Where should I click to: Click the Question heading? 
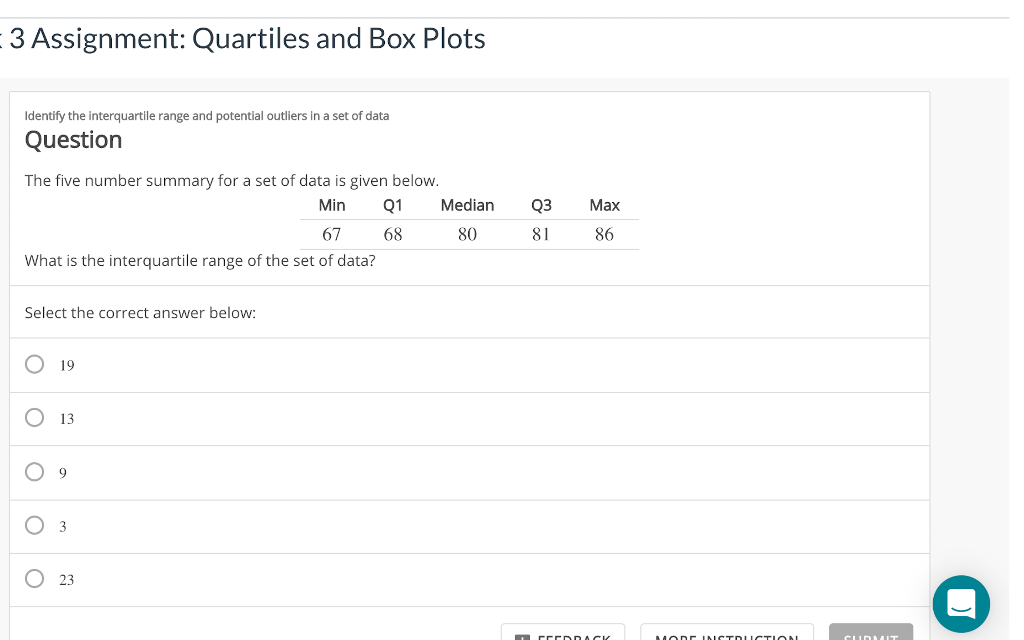pyautogui.click(x=73, y=140)
